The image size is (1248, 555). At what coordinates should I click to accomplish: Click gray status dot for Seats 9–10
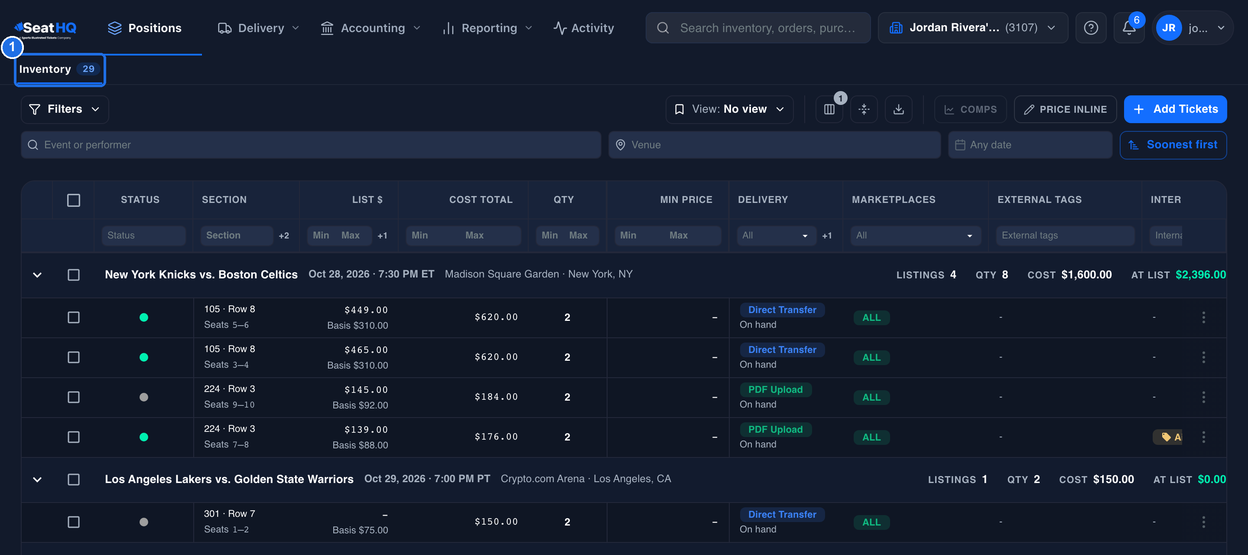(x=144, y=397)
